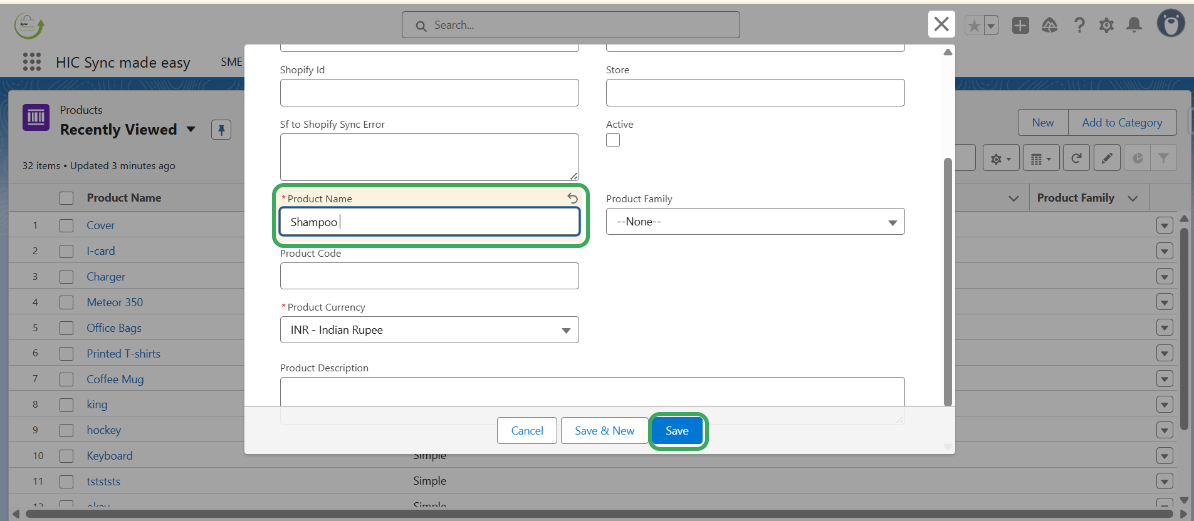
Task: Click the modal's vertical scrollbar thumb
Action: [x=948, y=280]
